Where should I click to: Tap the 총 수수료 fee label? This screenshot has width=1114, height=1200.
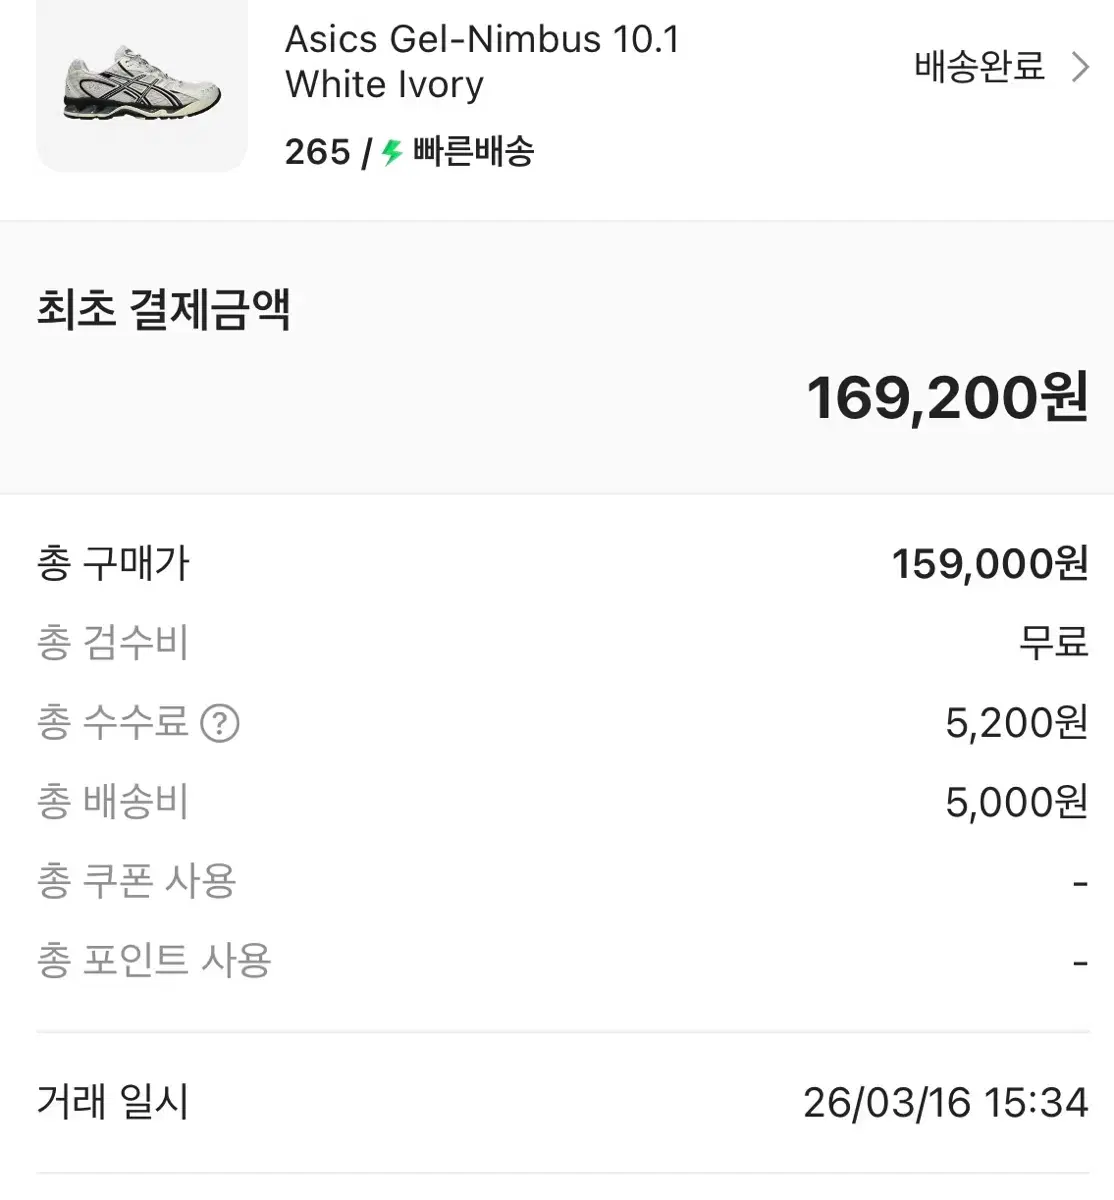click(x=113, y=722)
